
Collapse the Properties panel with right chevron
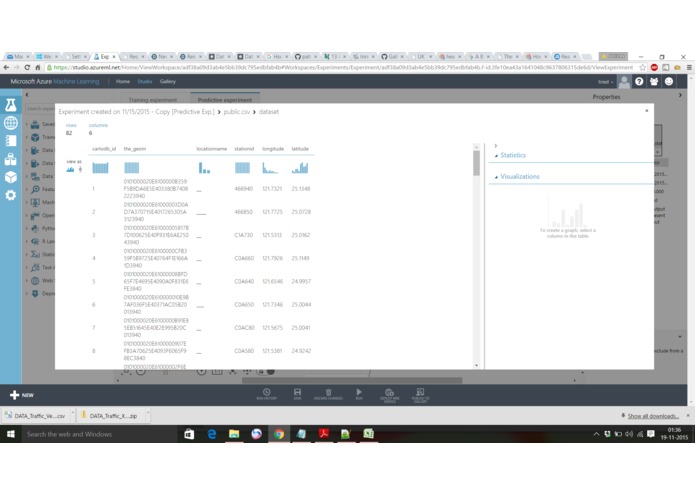[x=680, y=95]
